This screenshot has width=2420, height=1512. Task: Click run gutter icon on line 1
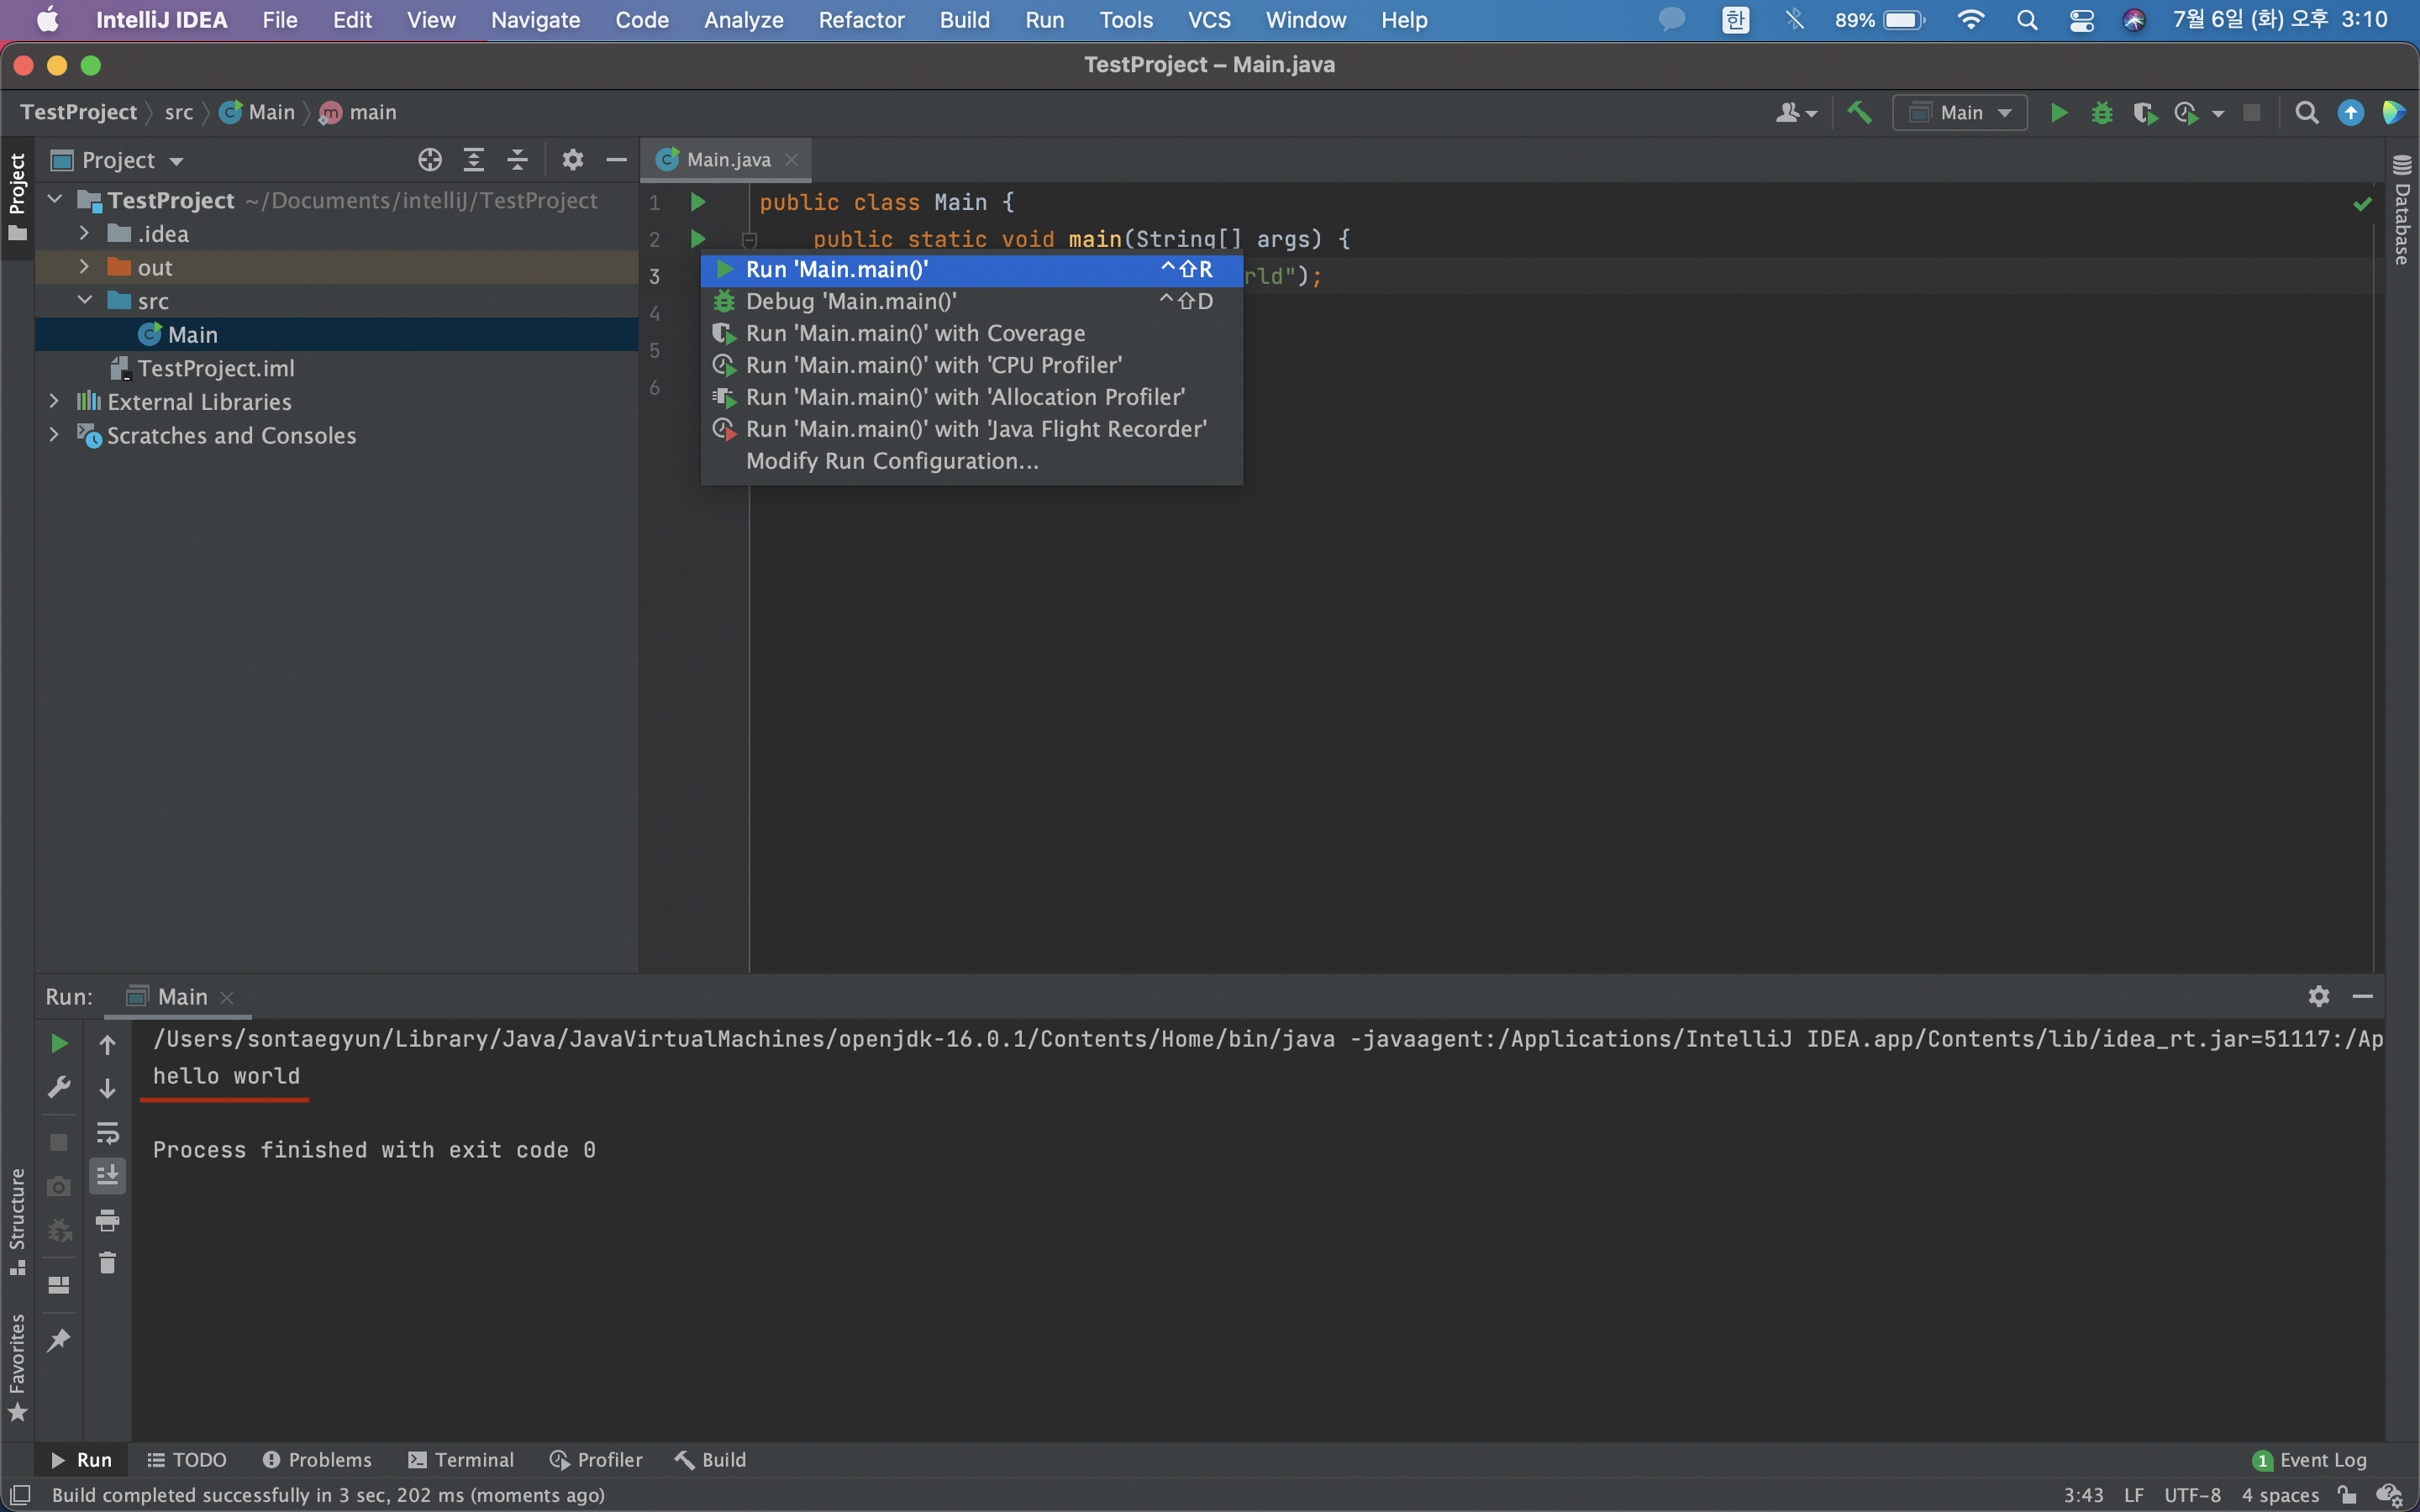[698, 202]
